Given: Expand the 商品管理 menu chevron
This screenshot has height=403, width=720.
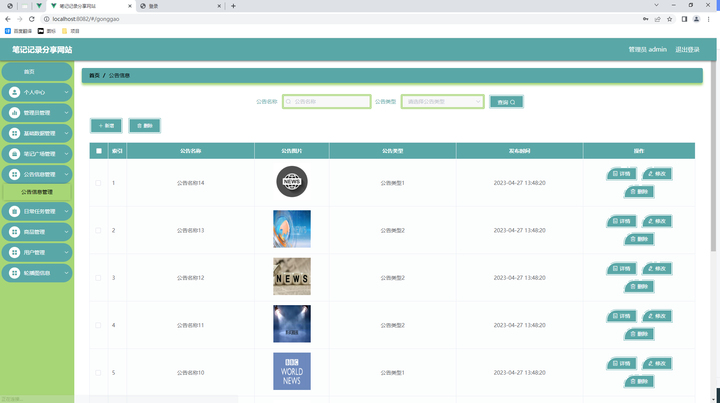Looking at the screenshot, I should click(x=66, y=232).
